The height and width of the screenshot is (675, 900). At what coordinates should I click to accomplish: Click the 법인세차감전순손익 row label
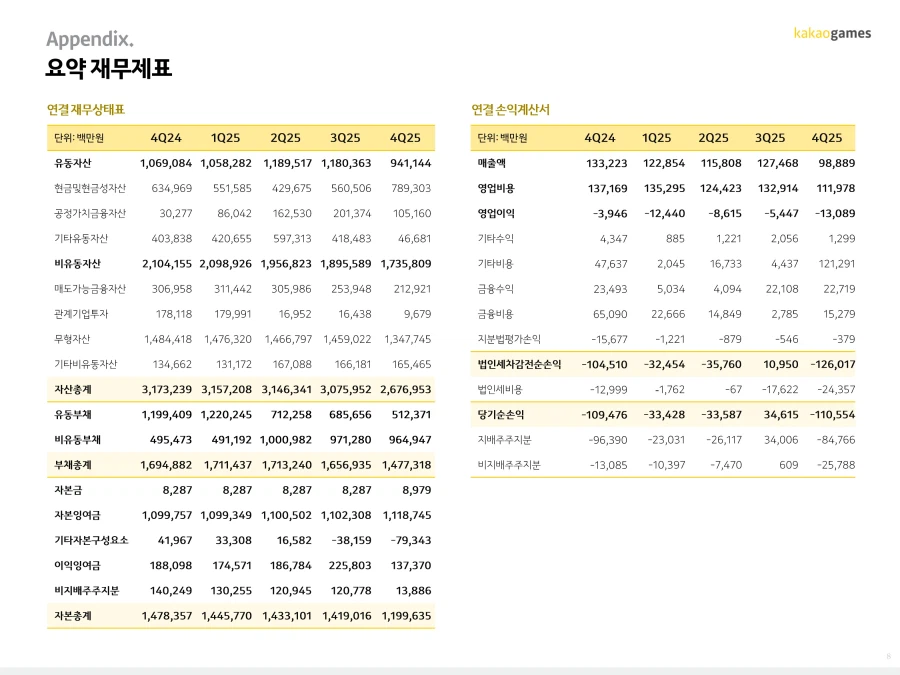pos(519,364)
